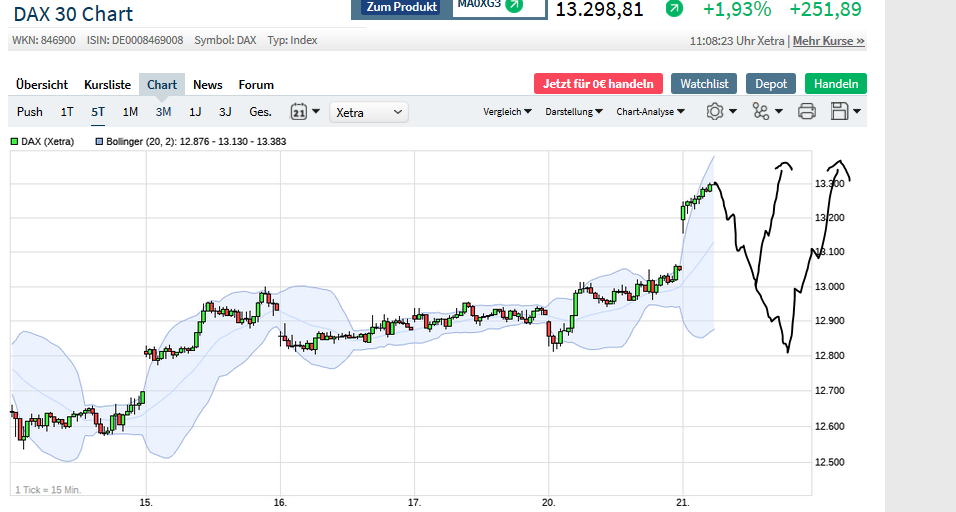
Task: Open the Chart-Analyse dropdown
Action: pos(650,112)
